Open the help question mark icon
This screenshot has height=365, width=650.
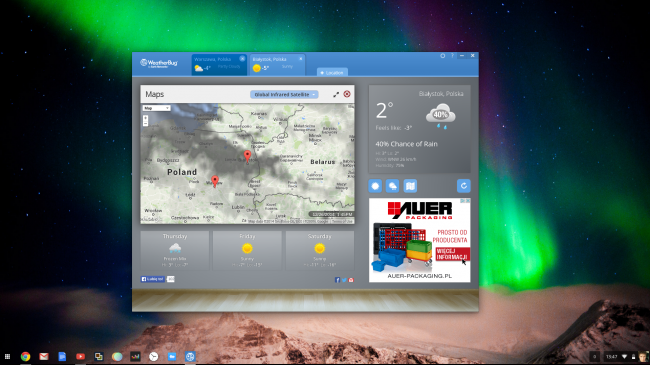[452, 56]
